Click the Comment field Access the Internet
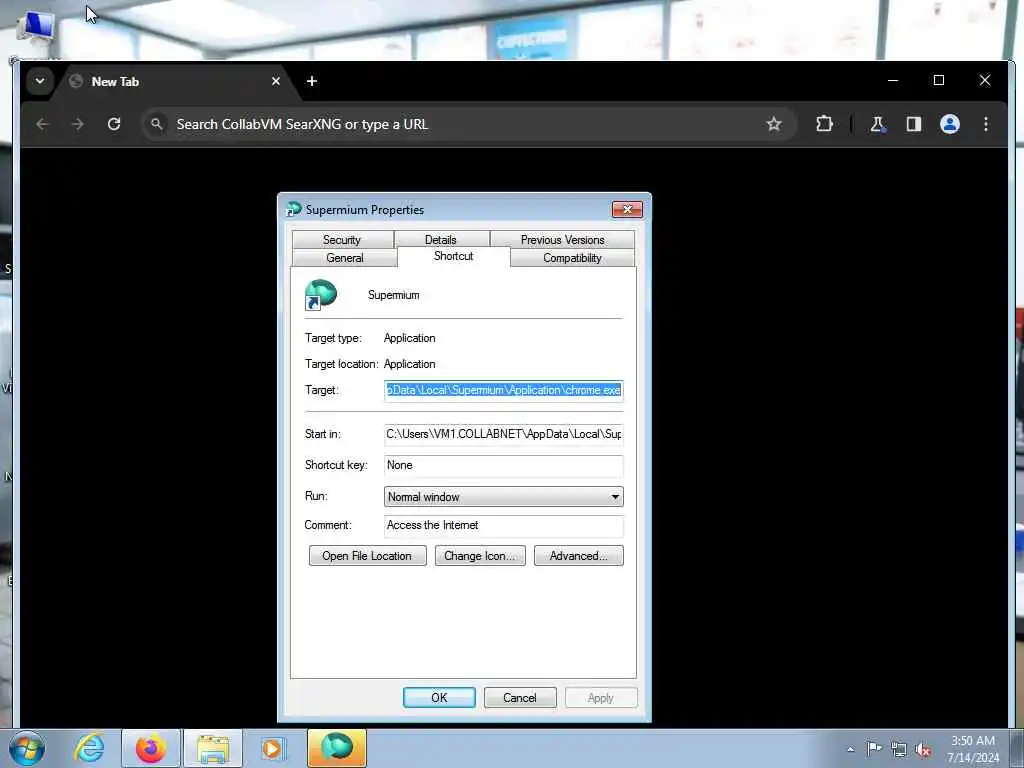This screenshot has width=1024, height=768. click(504, 525)
